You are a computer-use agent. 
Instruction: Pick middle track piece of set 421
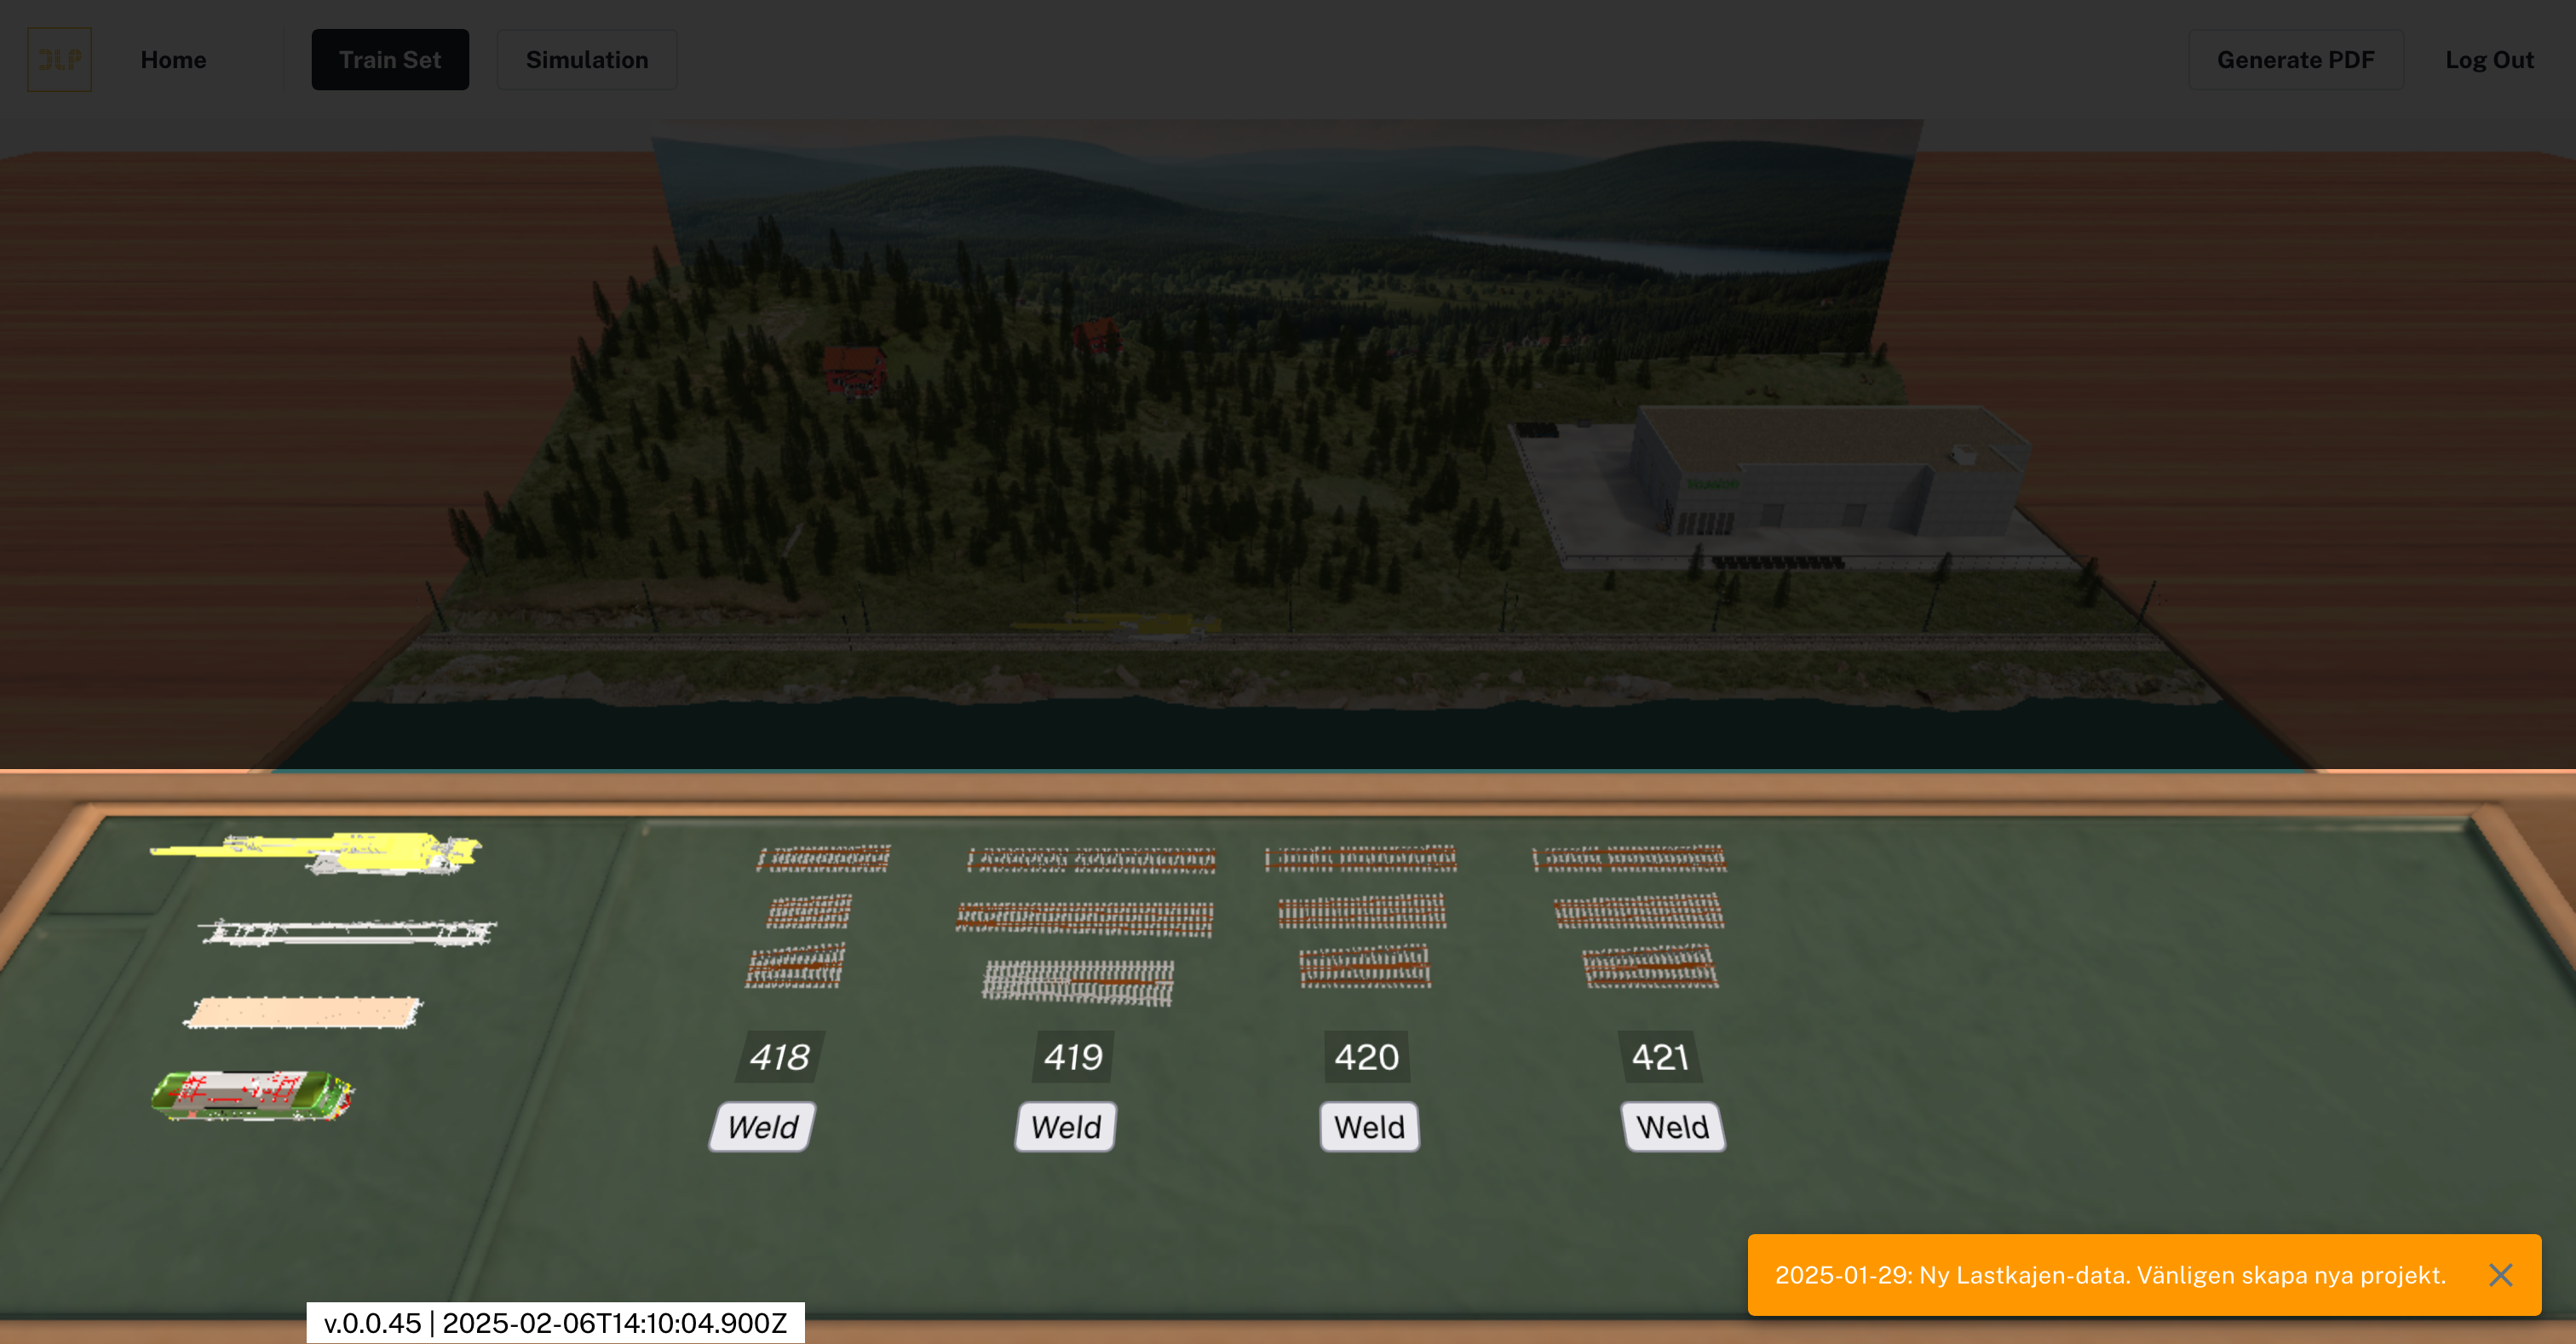tap(1638, 911)
